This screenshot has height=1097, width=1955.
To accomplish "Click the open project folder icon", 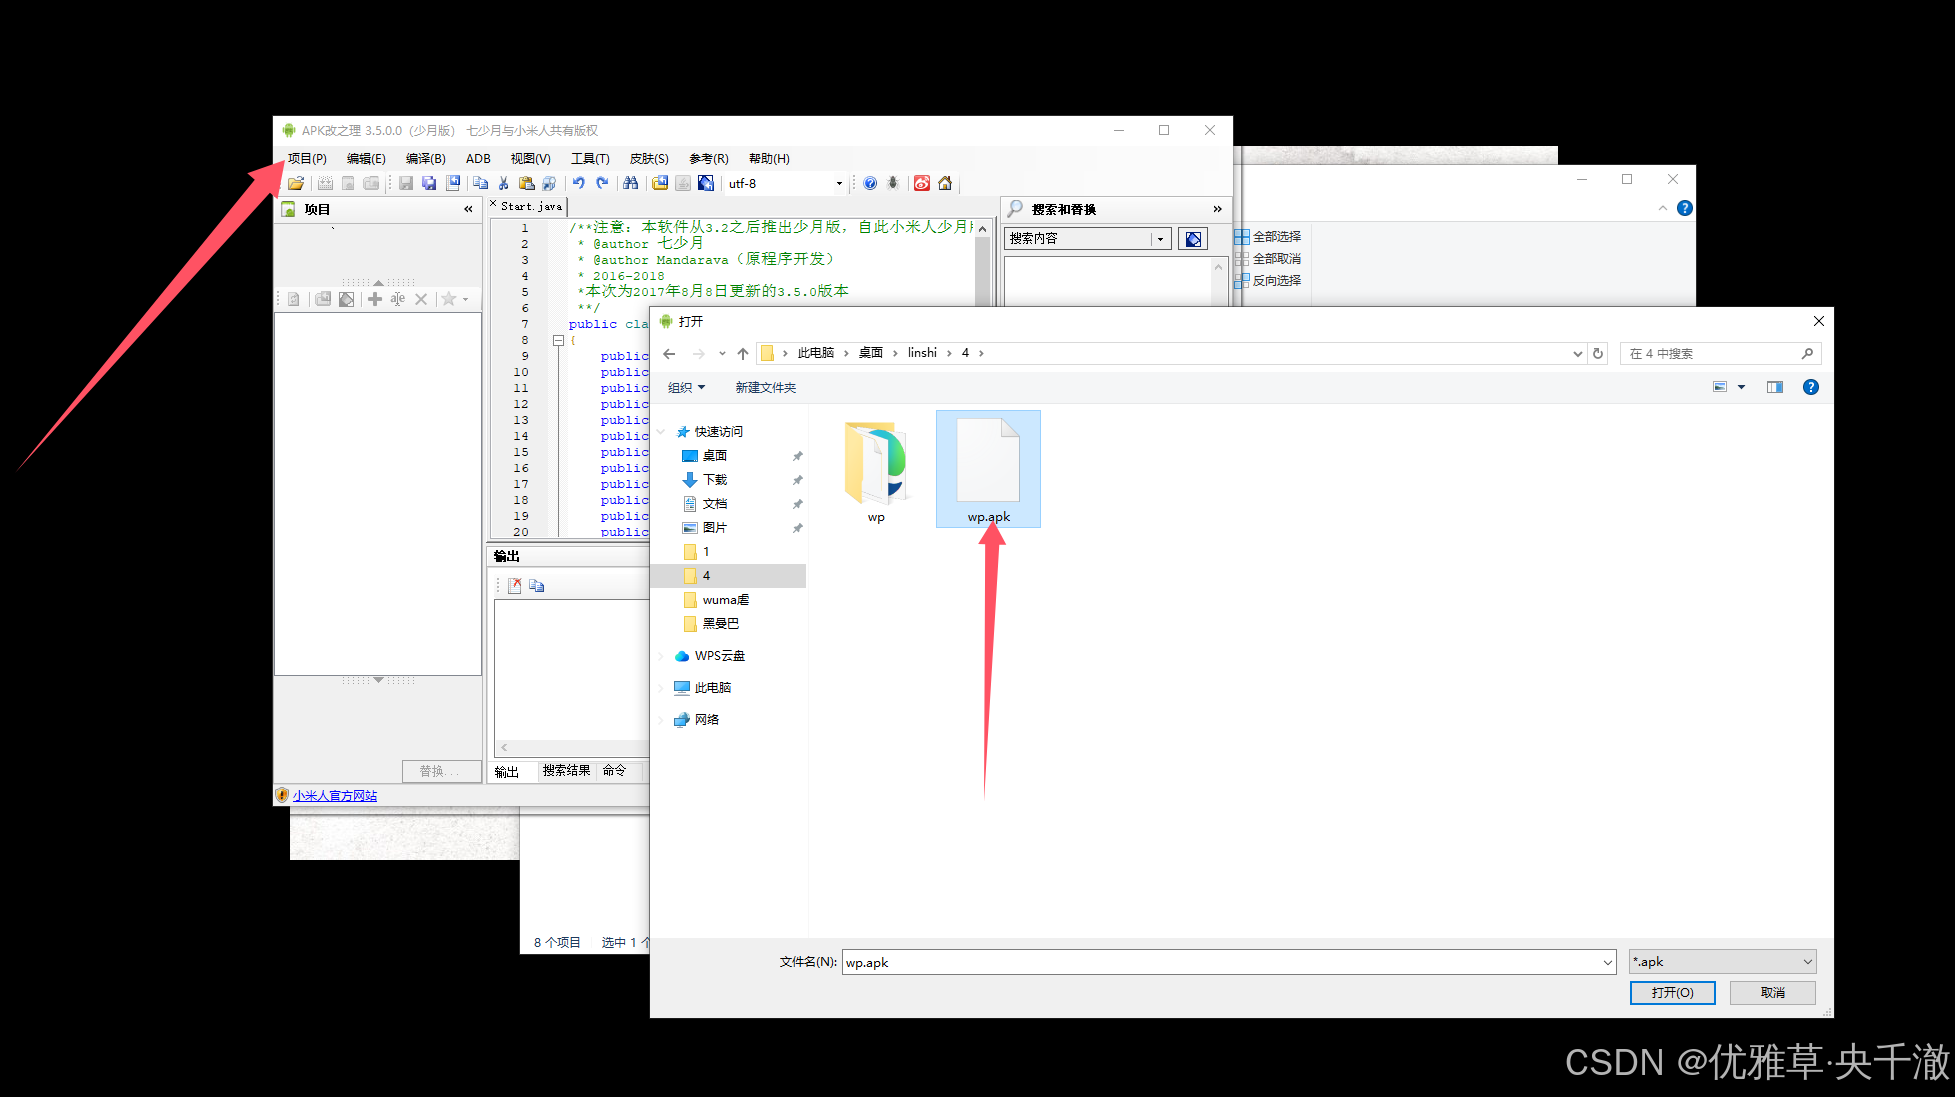I will tap(296, 184).
